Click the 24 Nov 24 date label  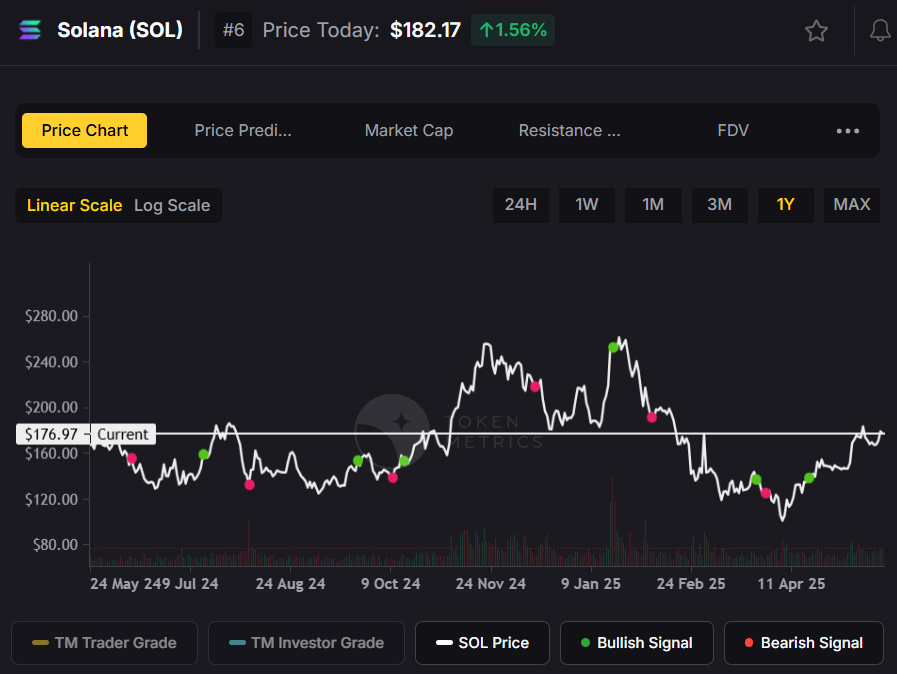pyautogui.click(x=491, y=584)
